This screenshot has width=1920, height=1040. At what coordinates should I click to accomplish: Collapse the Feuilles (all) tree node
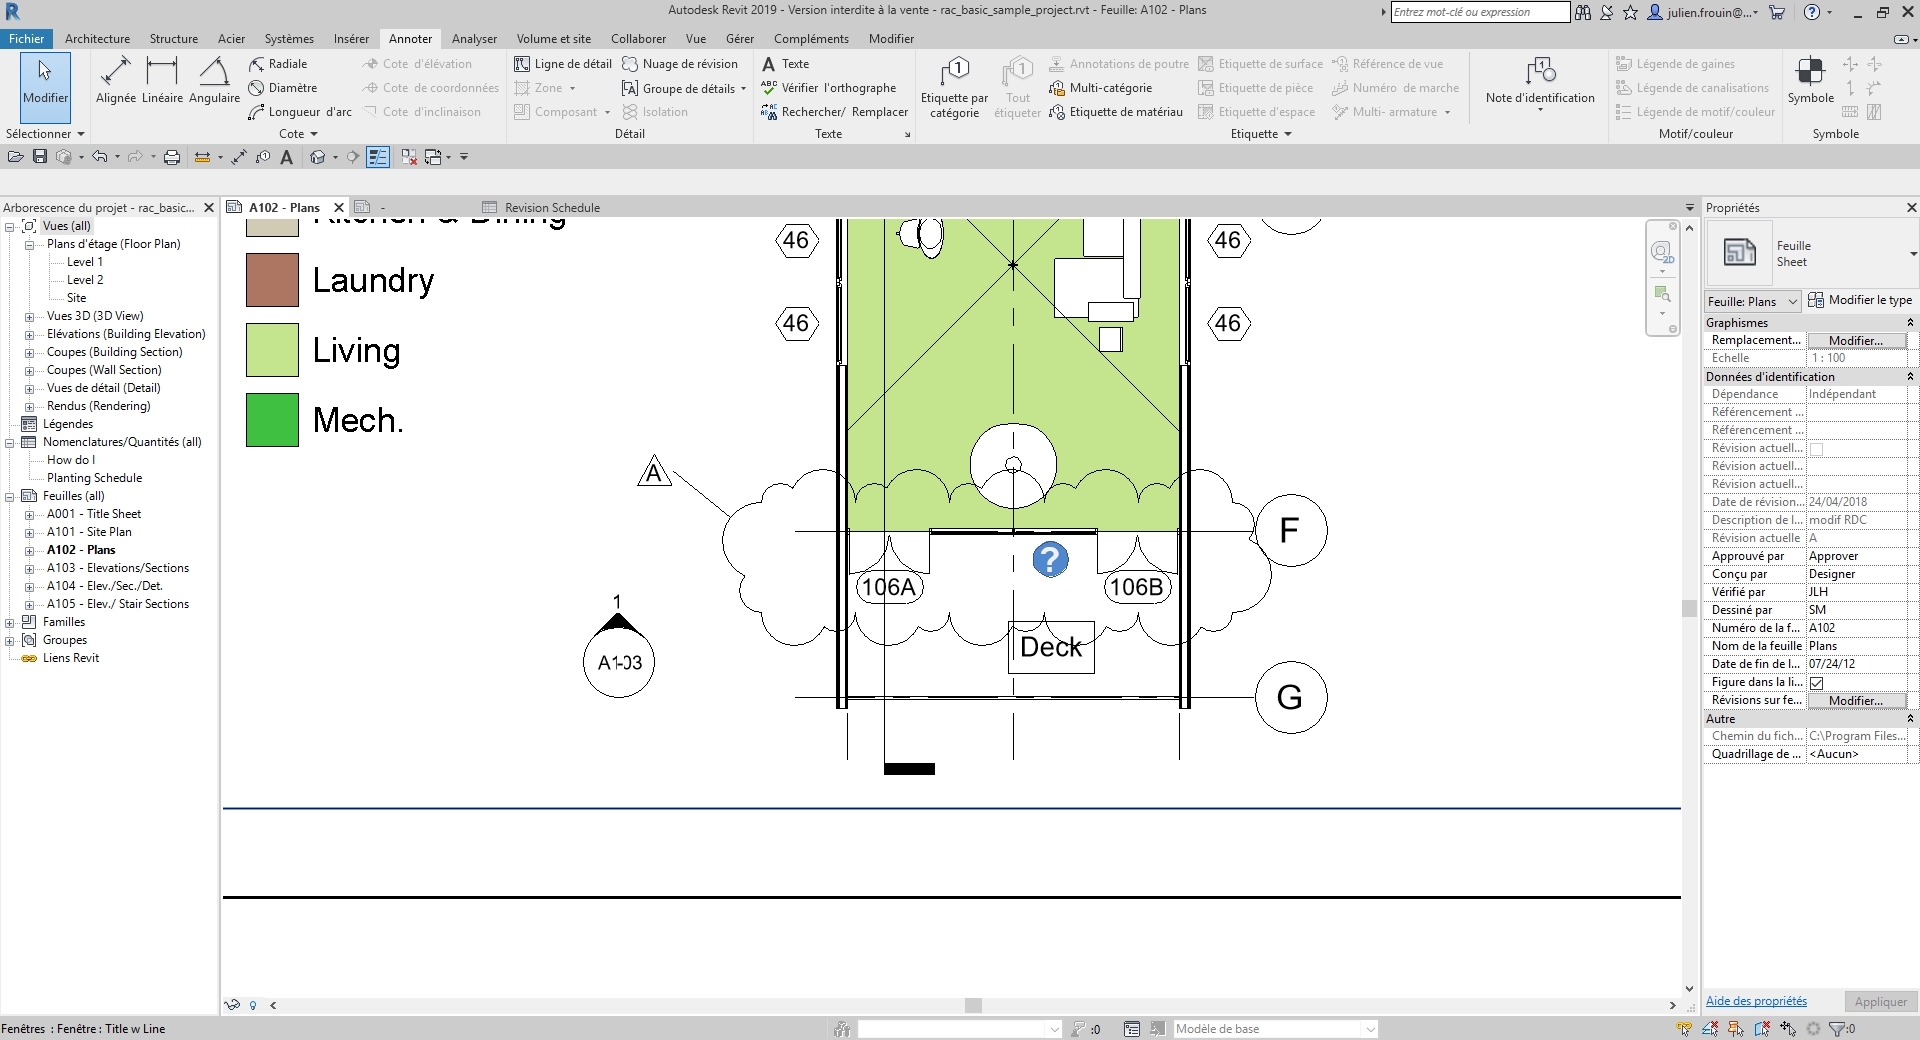click(x=10, y=496)
